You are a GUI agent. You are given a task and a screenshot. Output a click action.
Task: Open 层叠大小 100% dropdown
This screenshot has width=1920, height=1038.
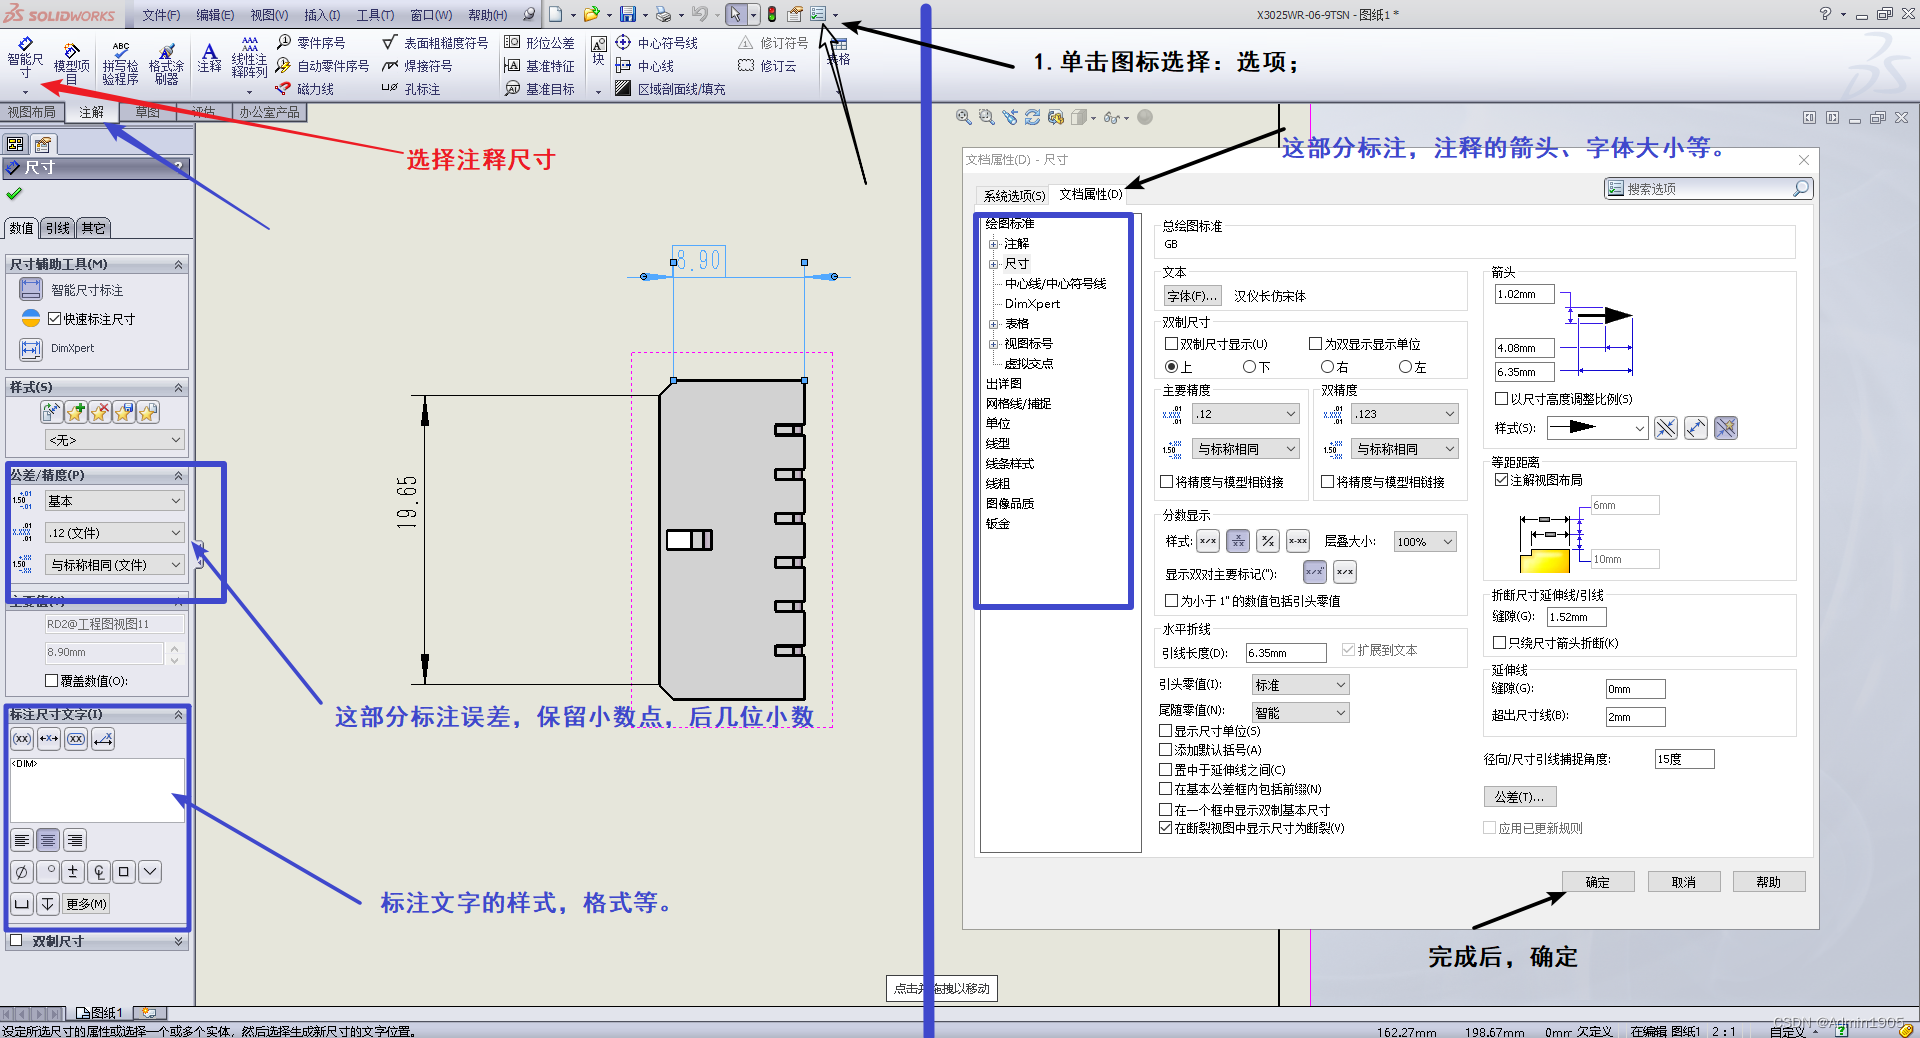(1425, 541)
